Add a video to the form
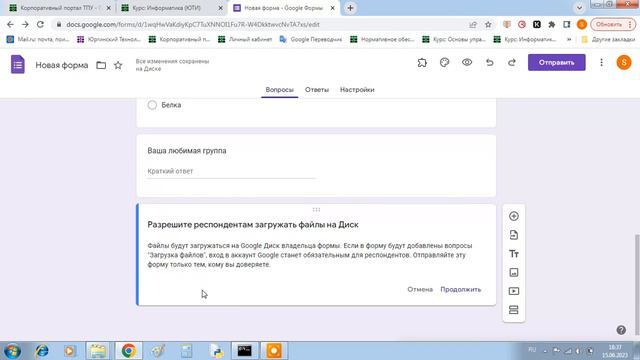This screenshot has width=640, height=360. click(x=513, y=291)
